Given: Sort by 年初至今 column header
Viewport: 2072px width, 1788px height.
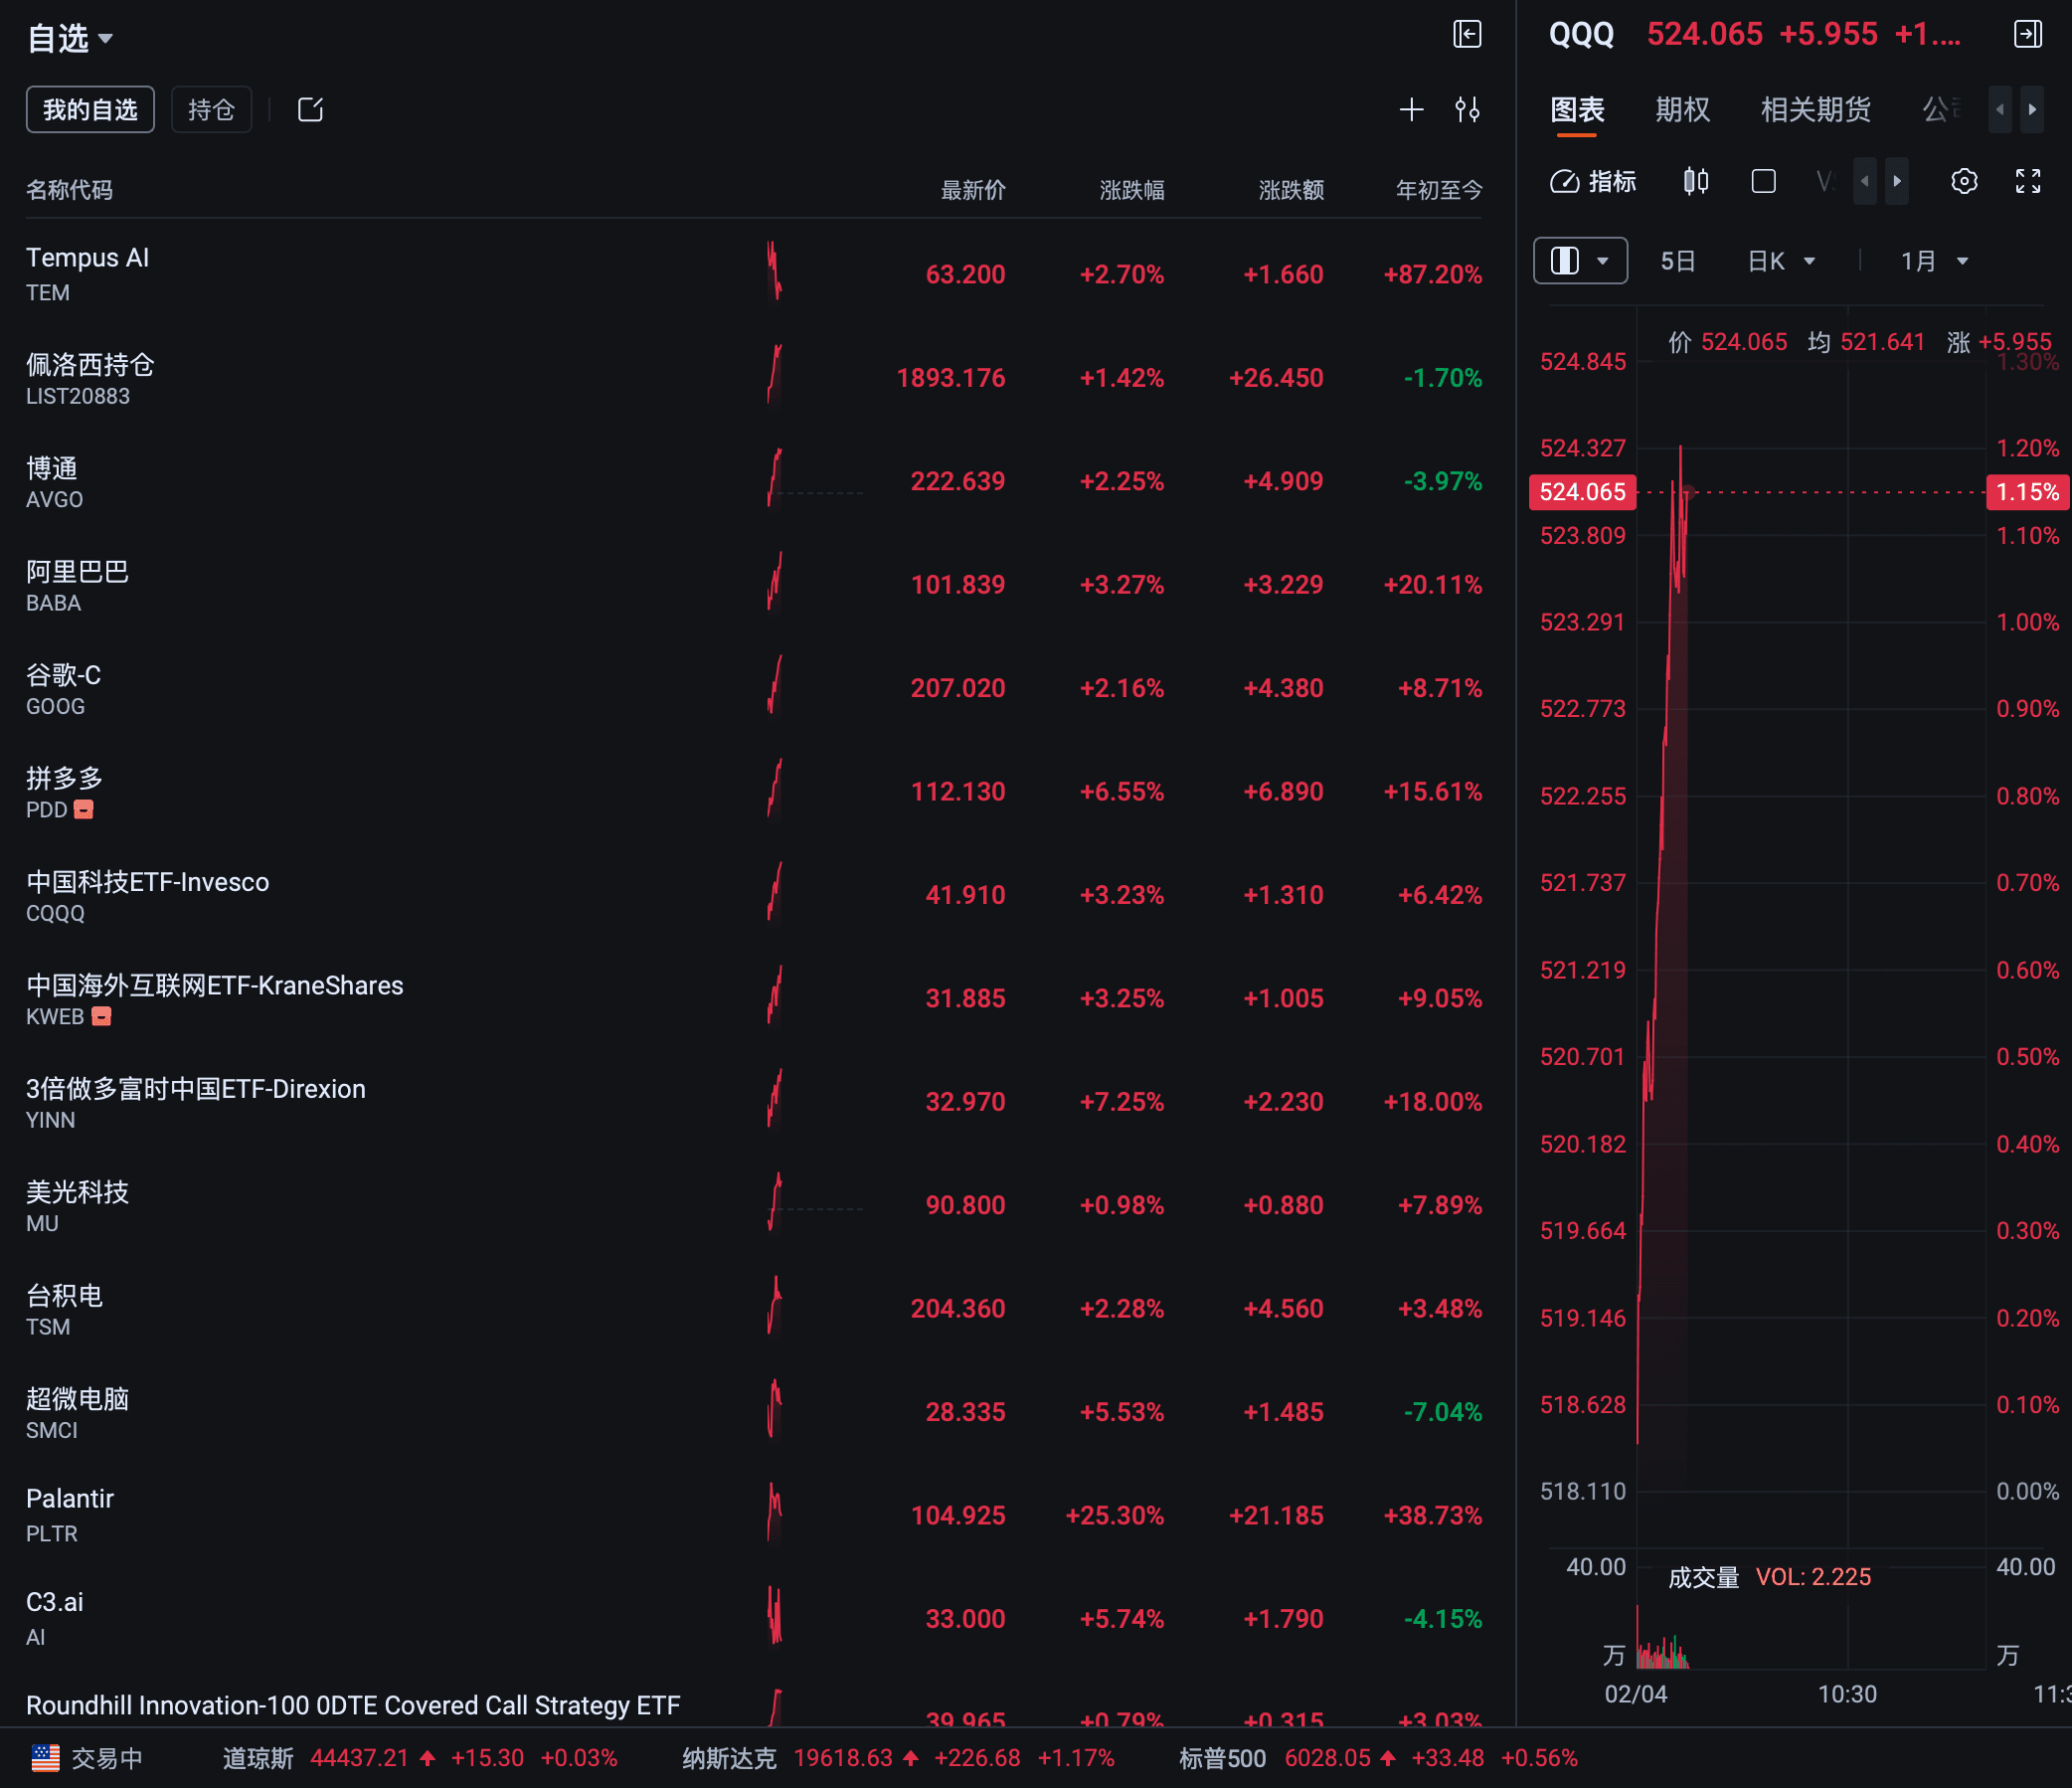Looking at the screenshot, I should (1439, 190).
